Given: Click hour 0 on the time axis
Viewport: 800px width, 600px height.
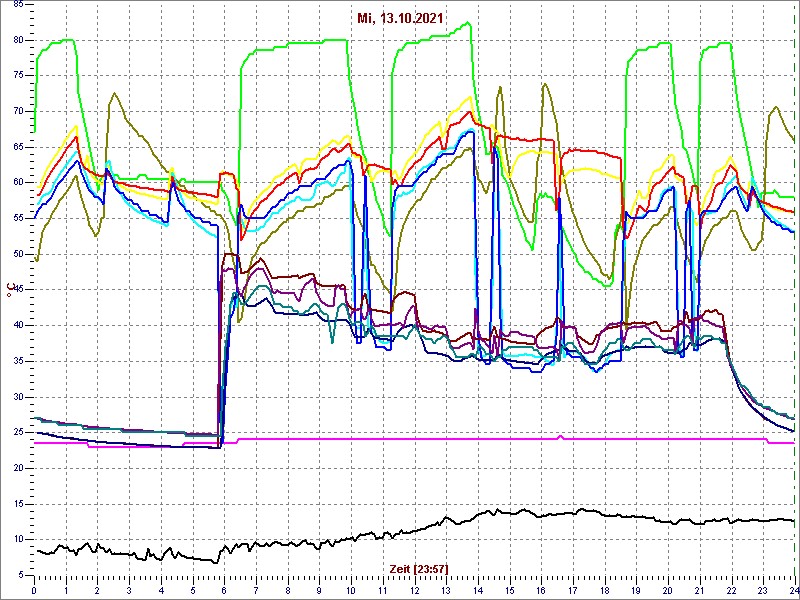Looking at the screenshot, I should pos(34,591).
